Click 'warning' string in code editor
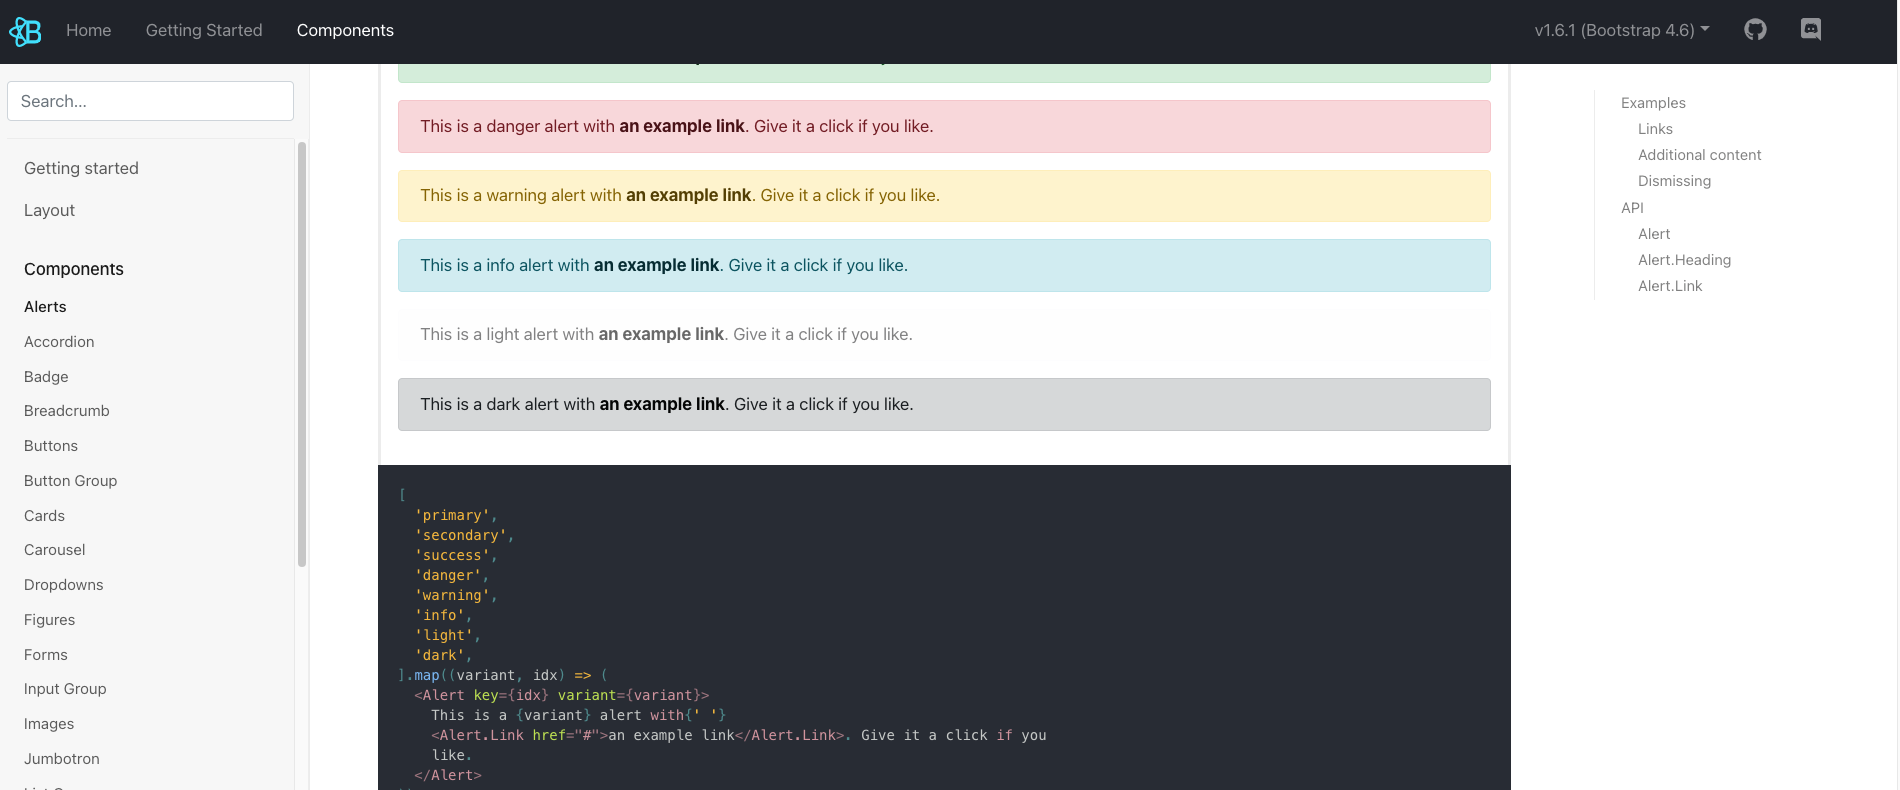The width and height of the screenshot is (1900, 790). pos(452,595)
